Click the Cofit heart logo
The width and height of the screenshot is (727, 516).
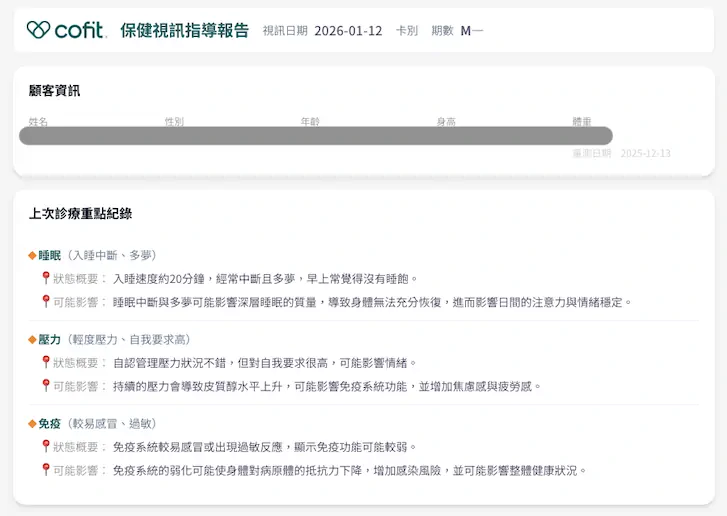click(x=38, y=30)
